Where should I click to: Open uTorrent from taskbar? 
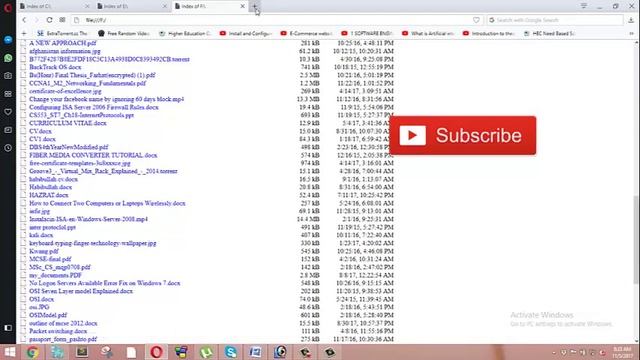coord(206,352)
